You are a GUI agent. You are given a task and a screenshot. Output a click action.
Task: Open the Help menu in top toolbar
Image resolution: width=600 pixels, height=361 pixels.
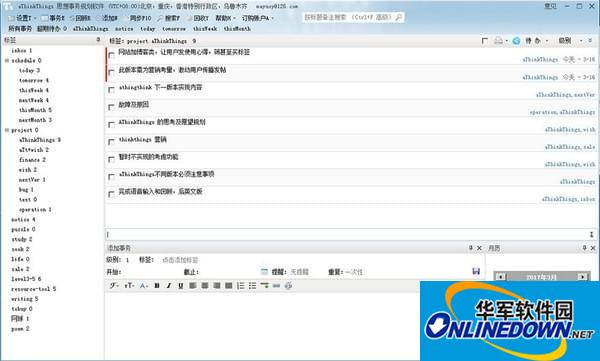tap(225, 18)
